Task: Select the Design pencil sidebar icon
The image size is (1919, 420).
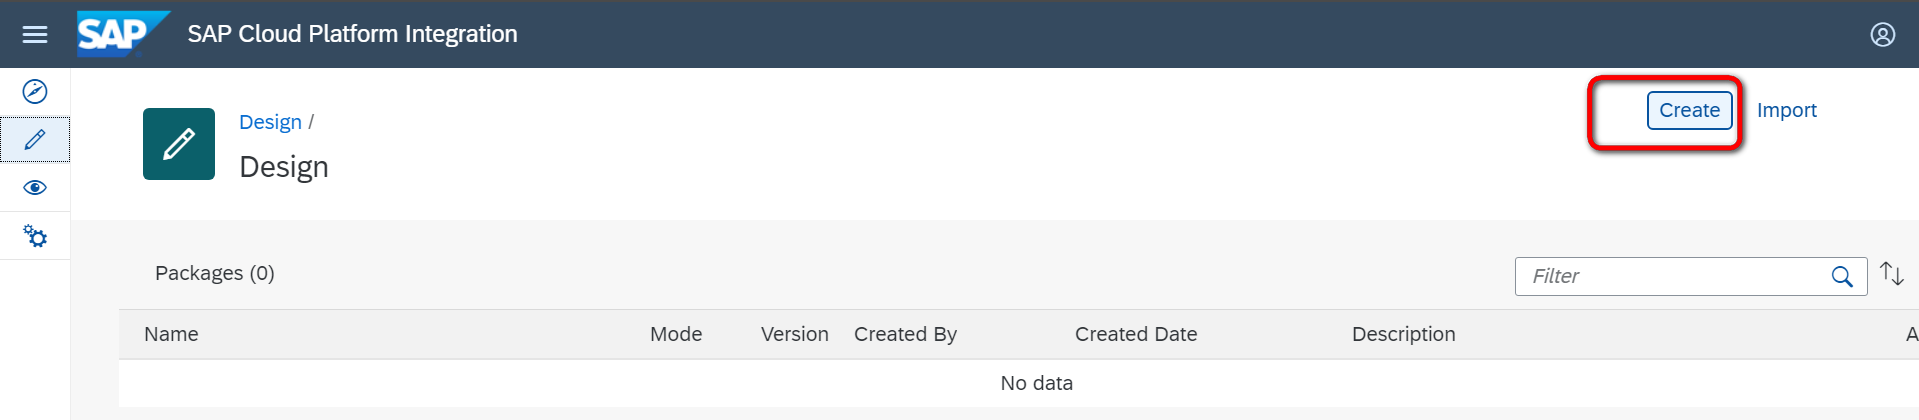Action: [x=35, y=140]
